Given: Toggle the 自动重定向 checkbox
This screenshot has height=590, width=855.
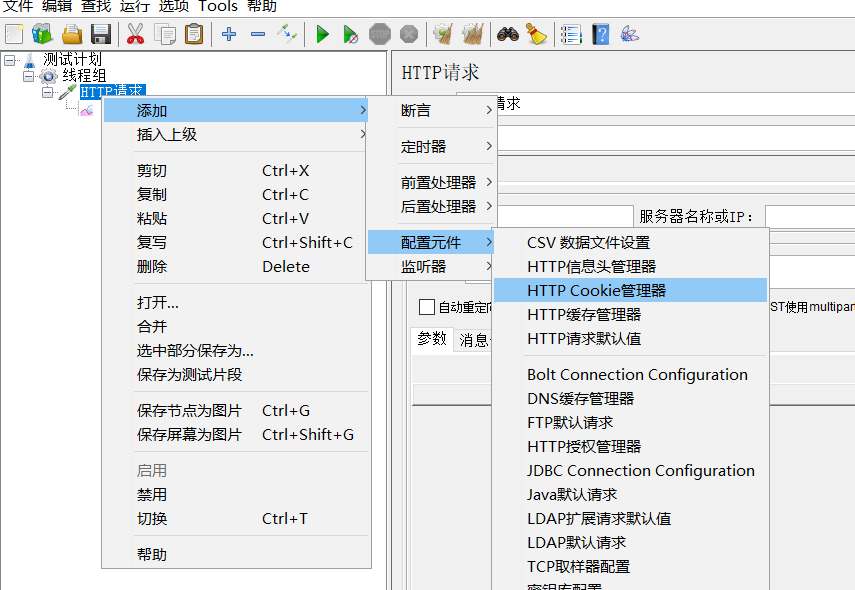Looking at the screenshot, I should [427, 307].
